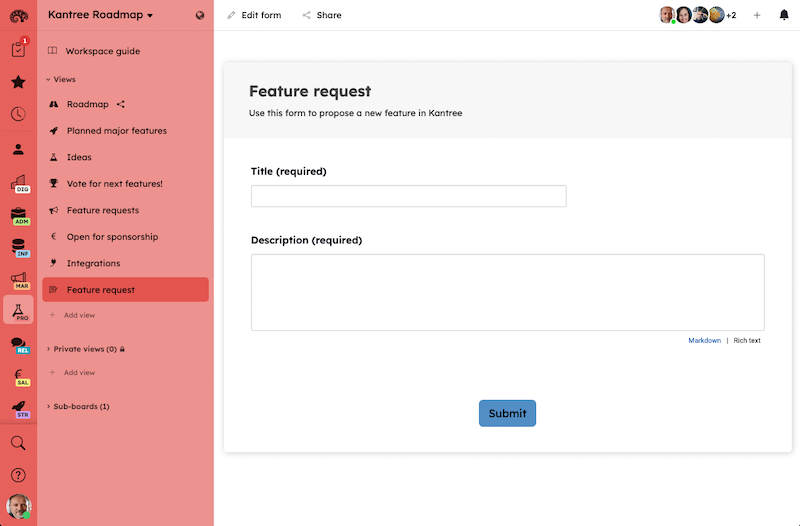Viewport: 800px width, 526px height.
Task: Click the Description text area
Action: tap(508, 292)
